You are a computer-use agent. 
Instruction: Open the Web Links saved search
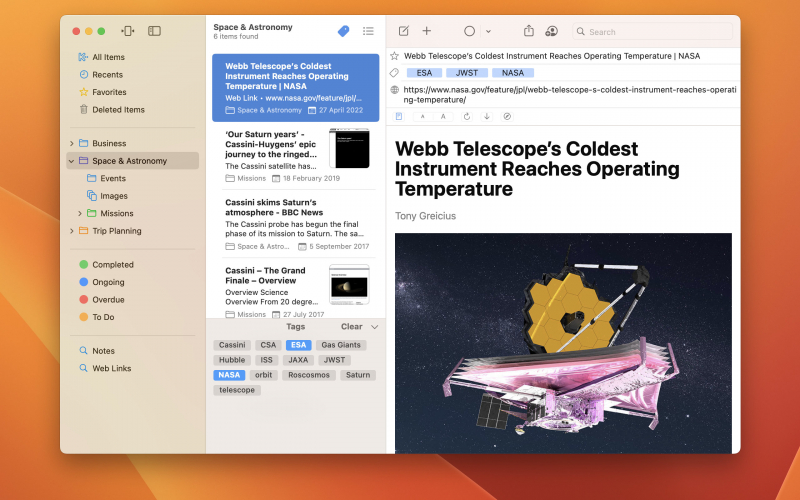(x=112, y=368)
